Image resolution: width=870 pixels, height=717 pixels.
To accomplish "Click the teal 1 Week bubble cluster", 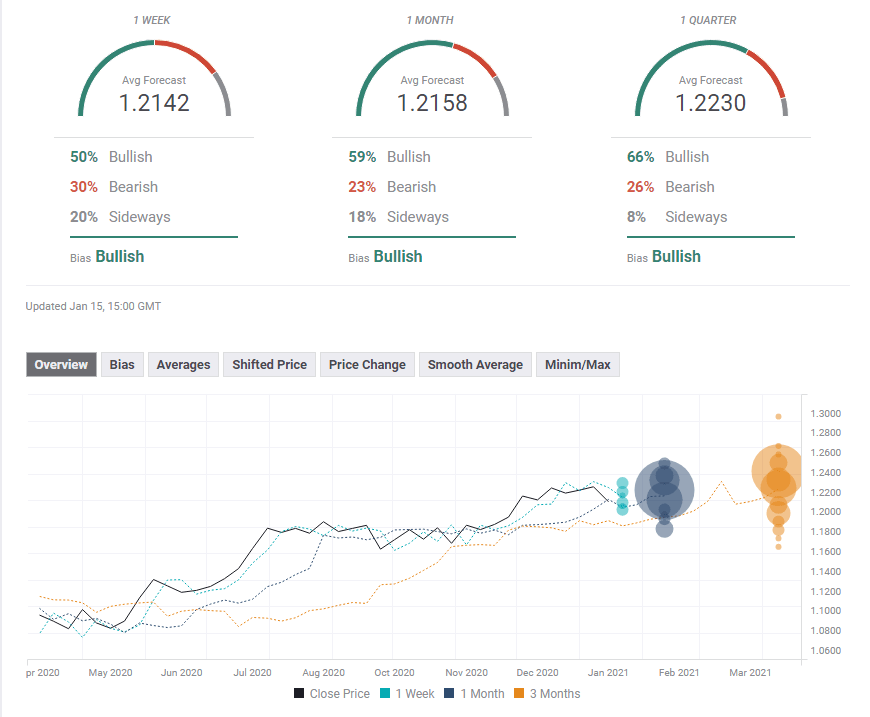I will [622, 495].
